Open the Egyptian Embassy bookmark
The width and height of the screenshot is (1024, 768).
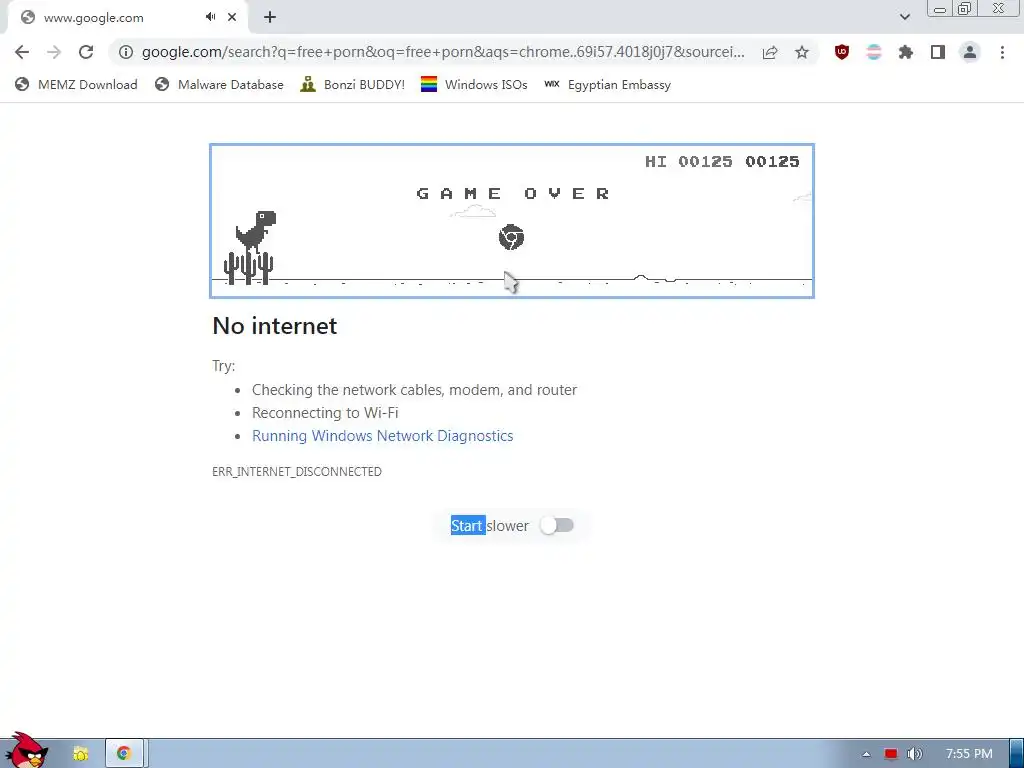(607, 84)
